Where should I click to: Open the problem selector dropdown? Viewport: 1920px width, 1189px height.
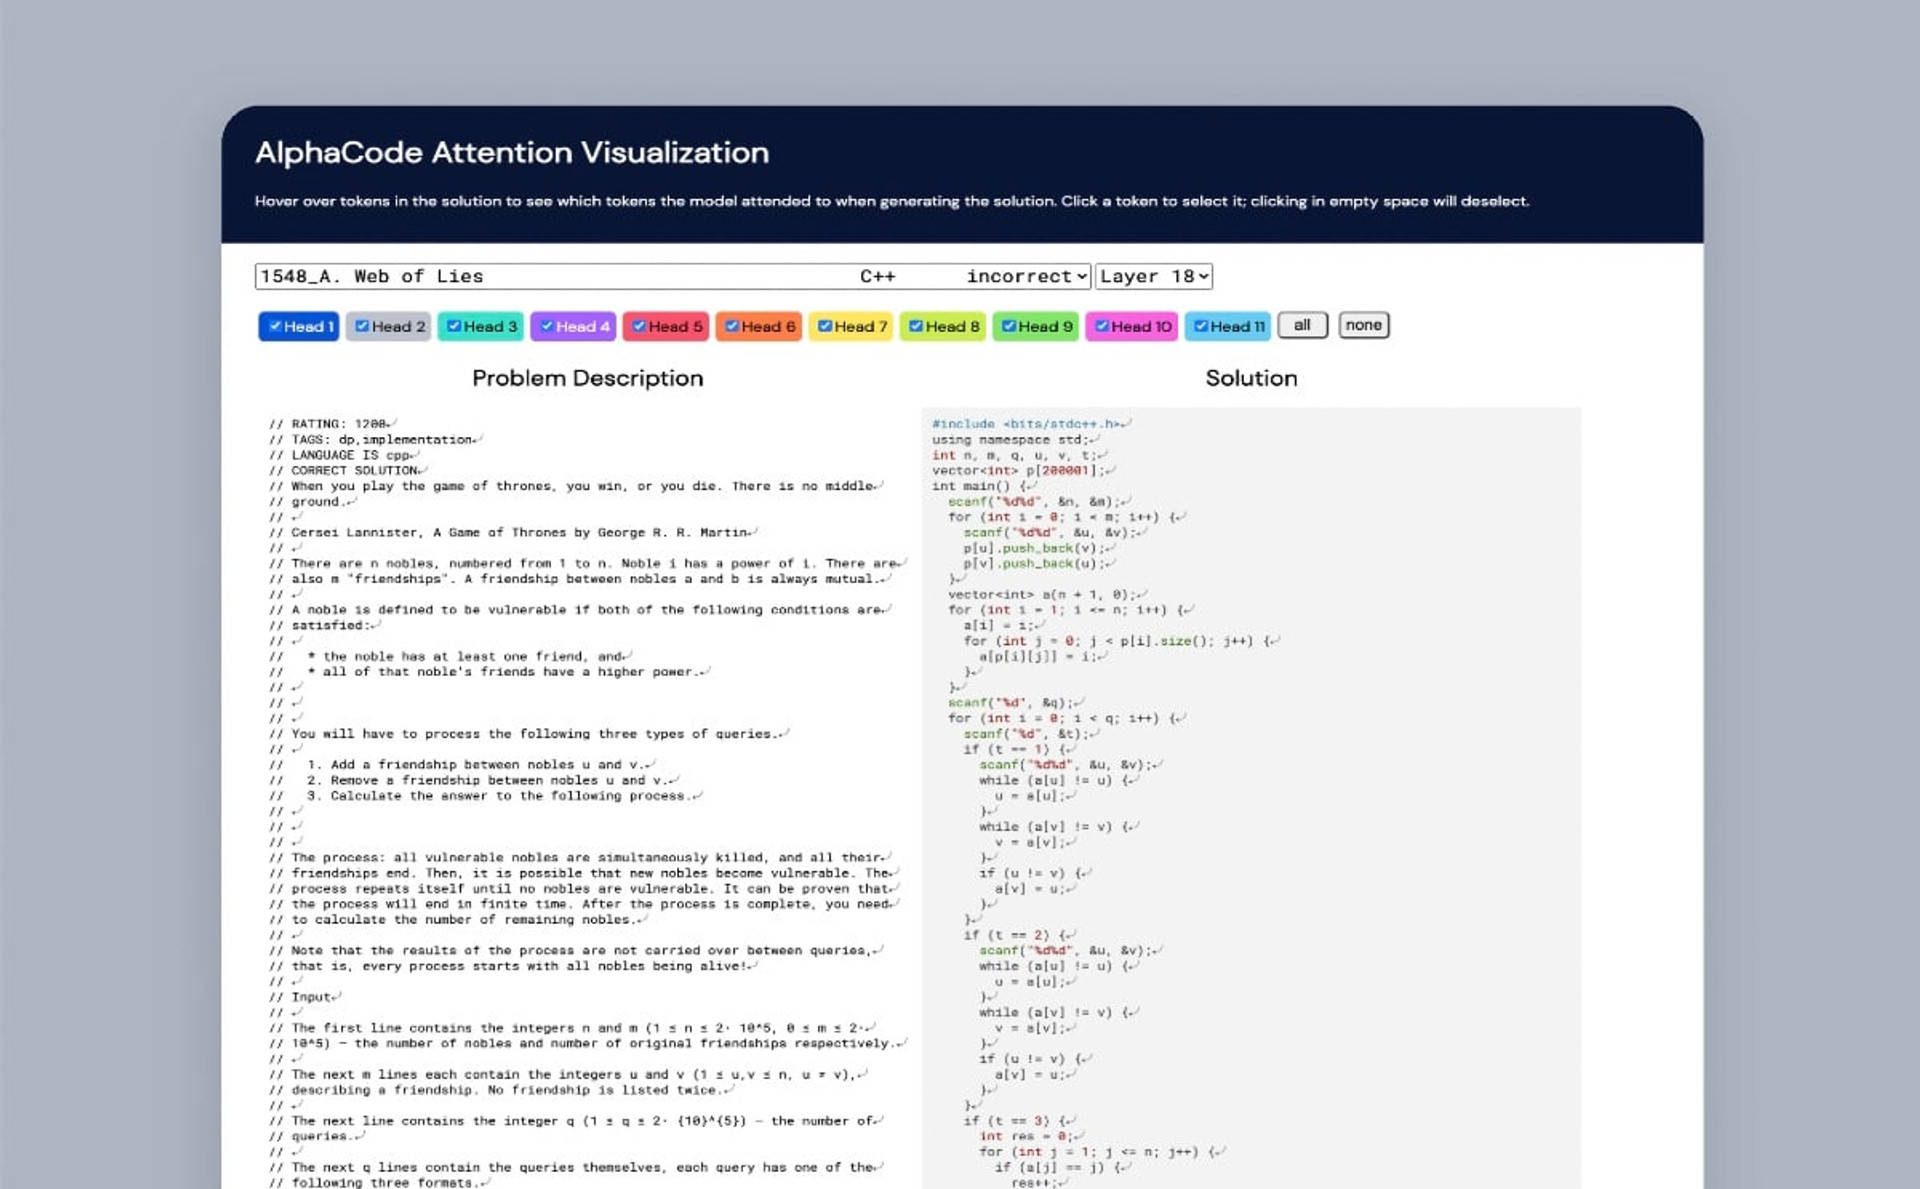673,276
